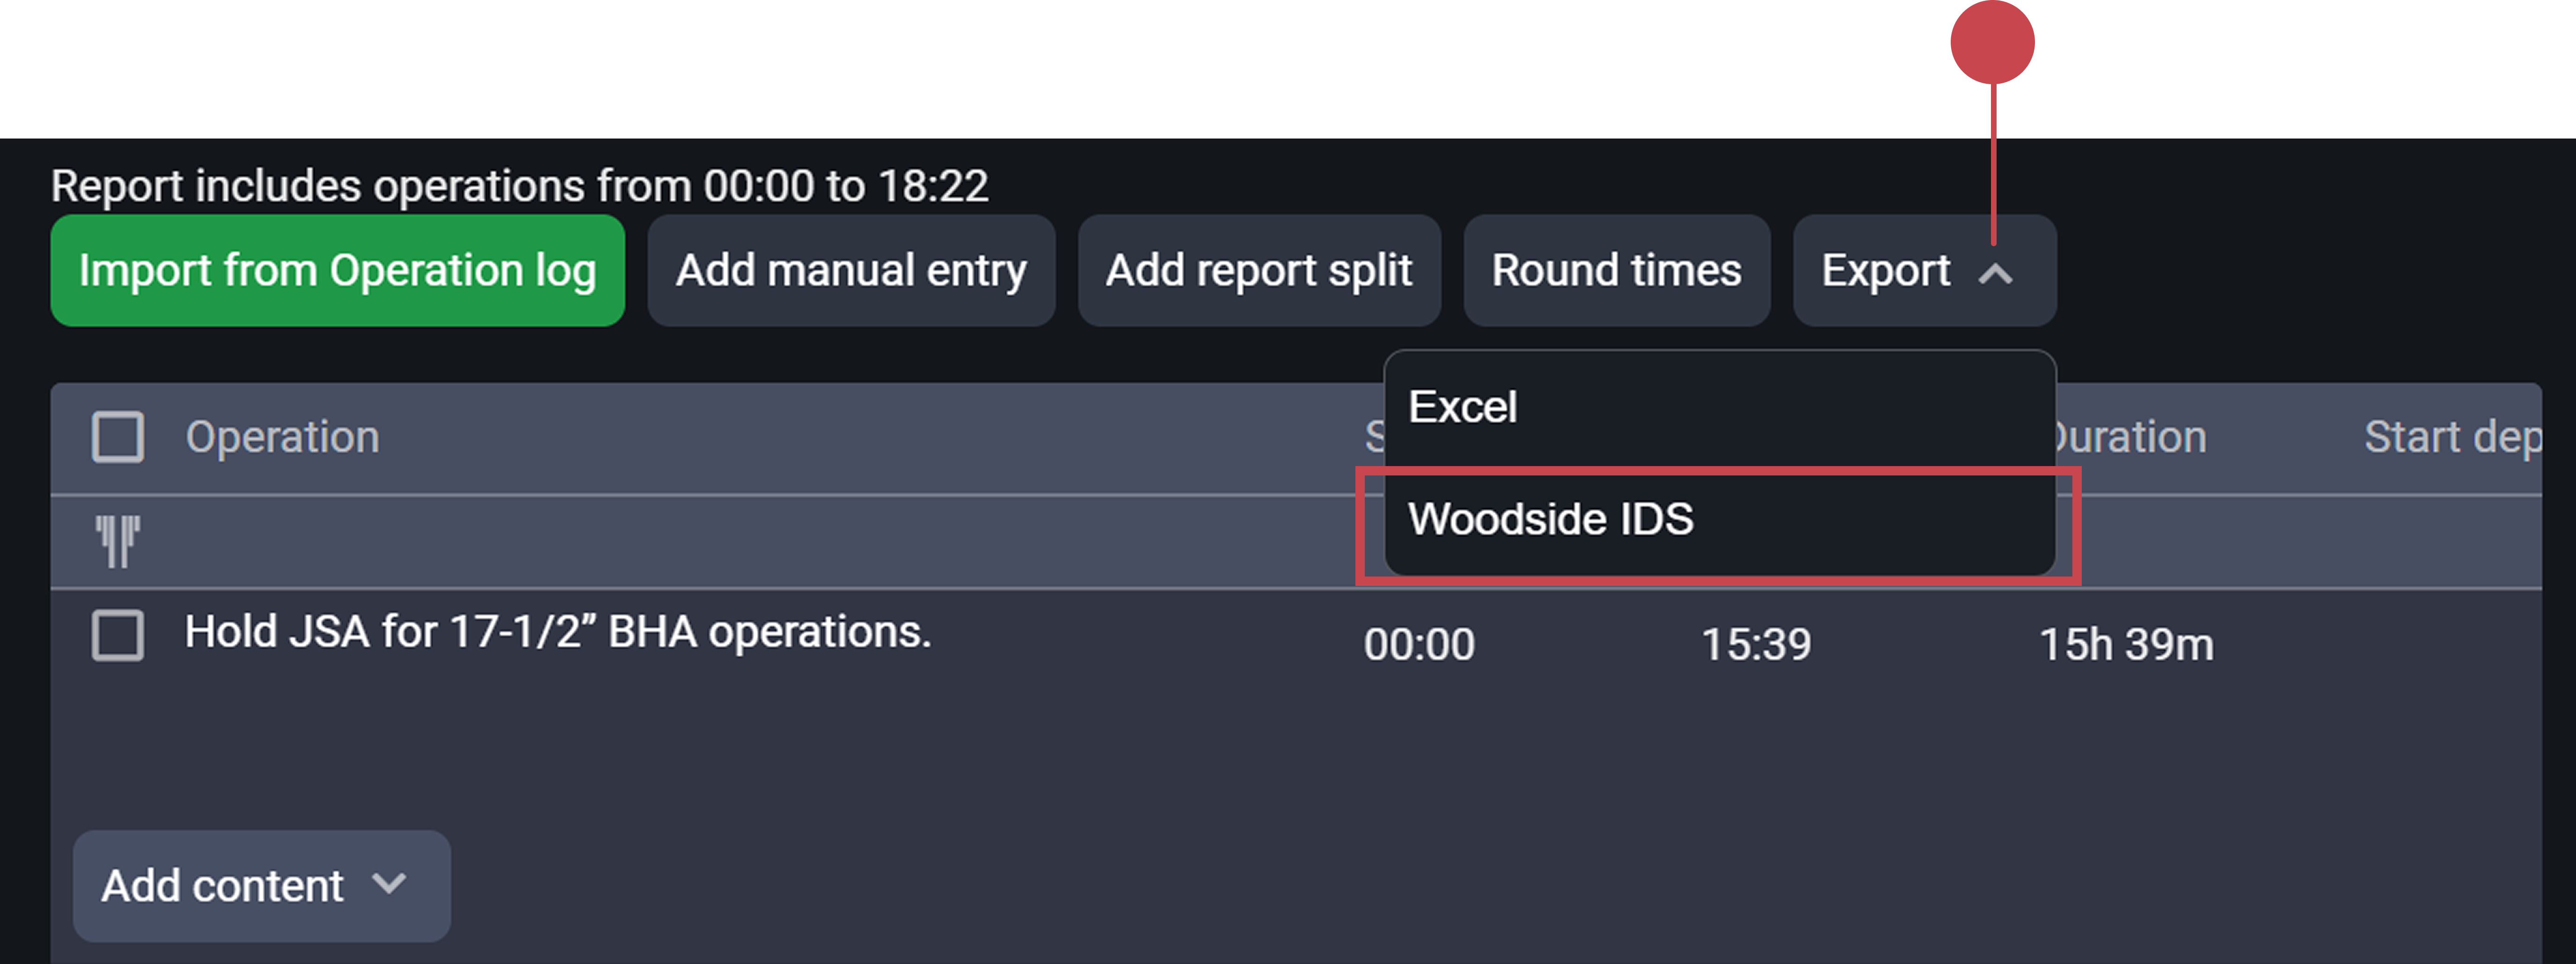Click the chevron on Add content button
This screenshot has width=2576, height=964.
coord(390,885)
